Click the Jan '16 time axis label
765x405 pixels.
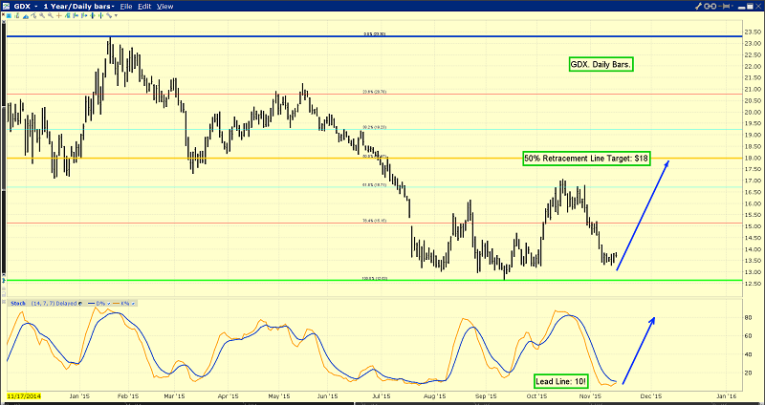point(726,396)
